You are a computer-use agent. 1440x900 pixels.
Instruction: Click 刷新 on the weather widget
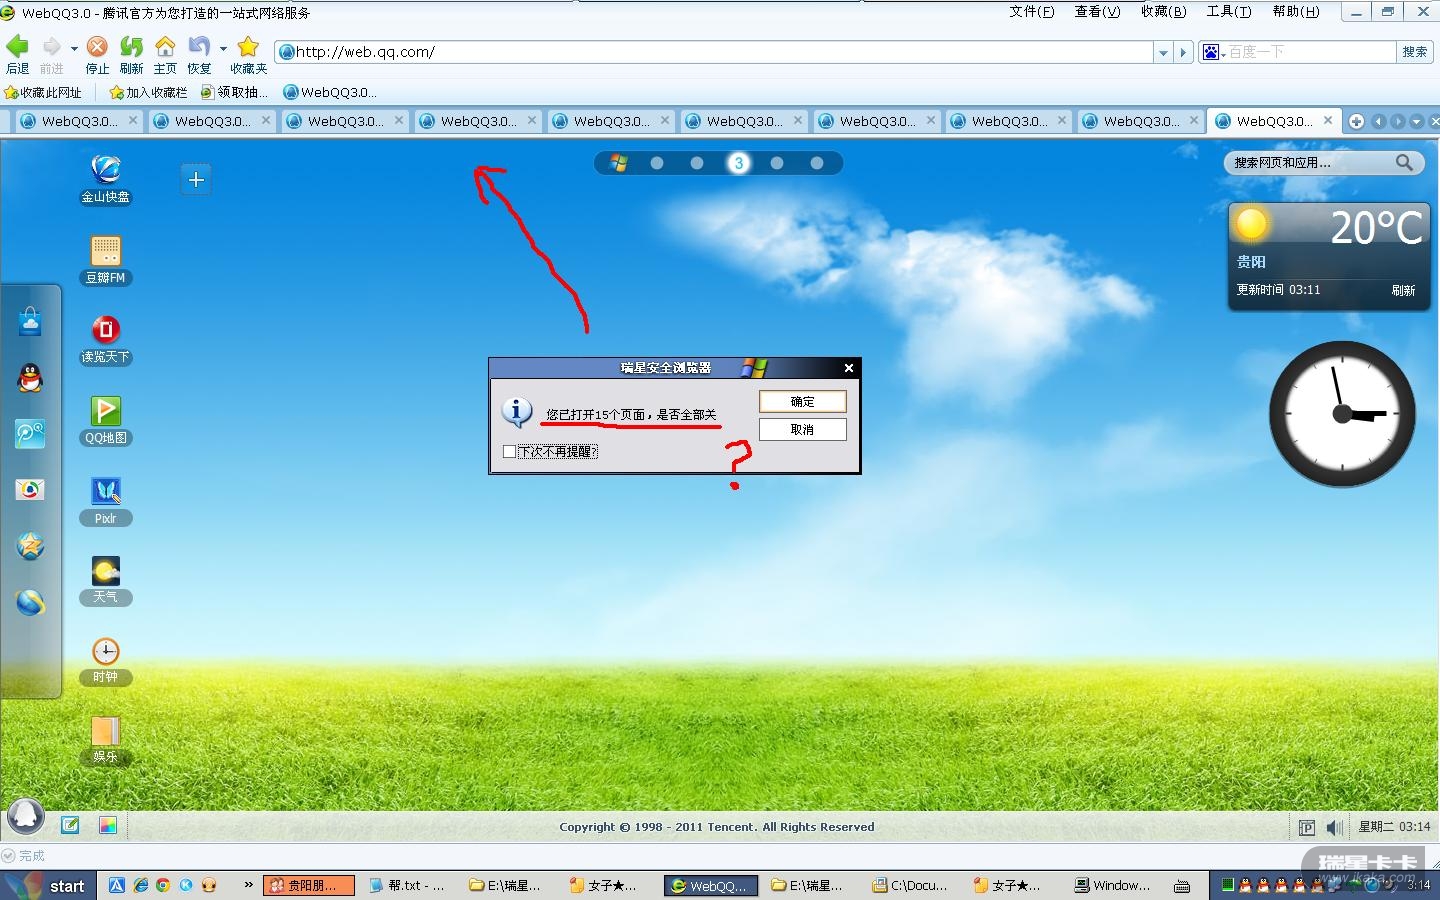(1403, 290)
